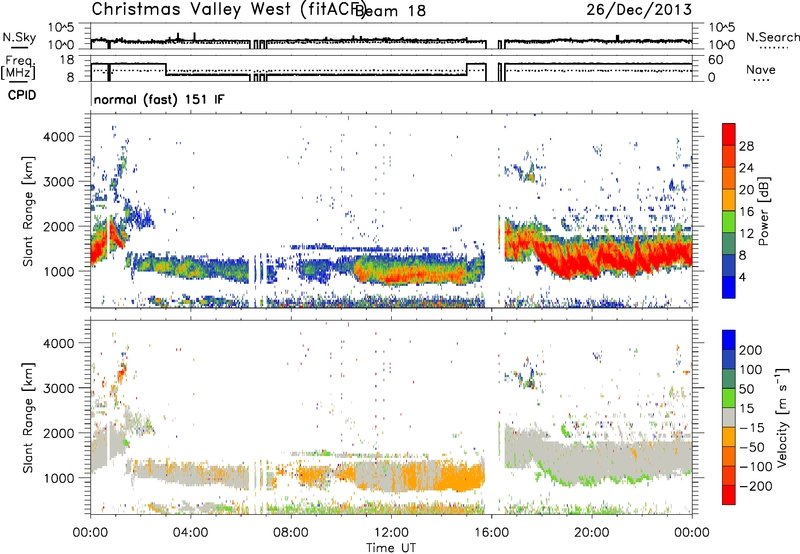Screen dimensions: 800x554
Task: Pick the top red segment of power color bar
Action: click(x=729, y=134)
